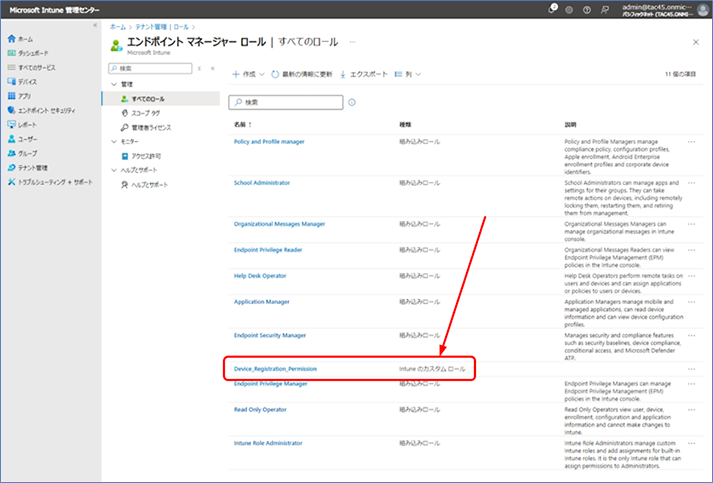The width and height of the screenshot is (713, 483).
Task: Open ユーザー in the sidebar
Action: (22, 139)
